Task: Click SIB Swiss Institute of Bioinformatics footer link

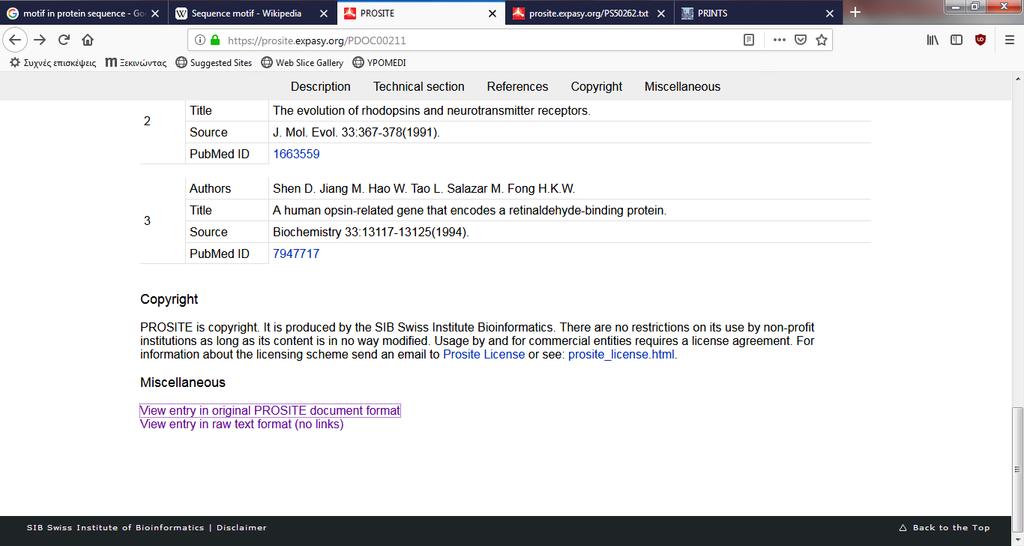Action: (x=115, y=528)
